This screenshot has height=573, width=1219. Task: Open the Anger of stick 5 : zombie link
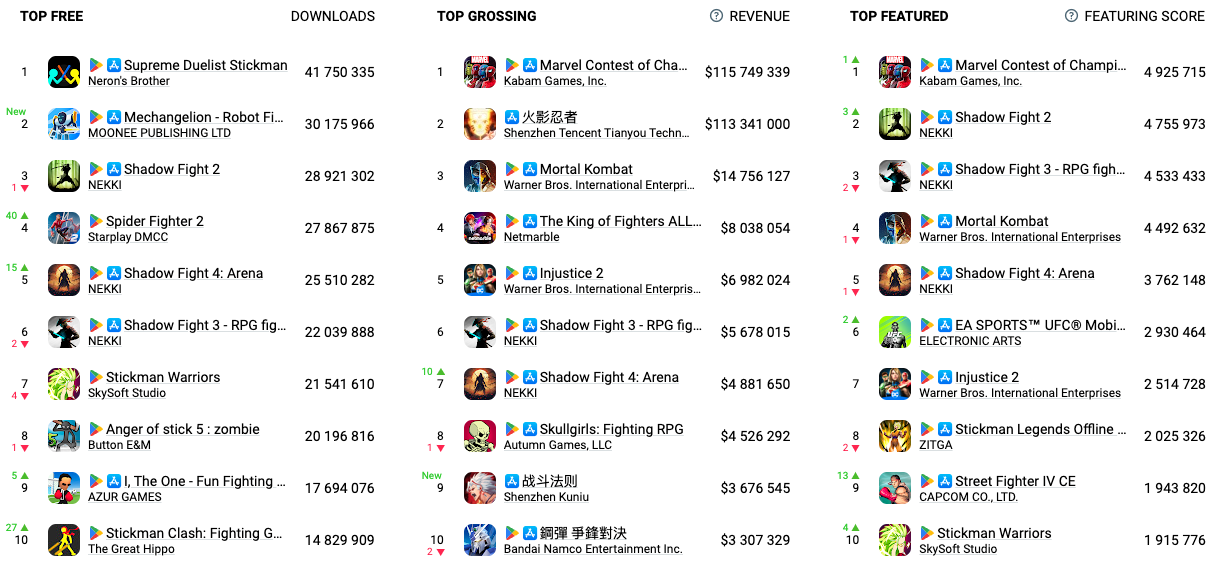tap(183, 429)
